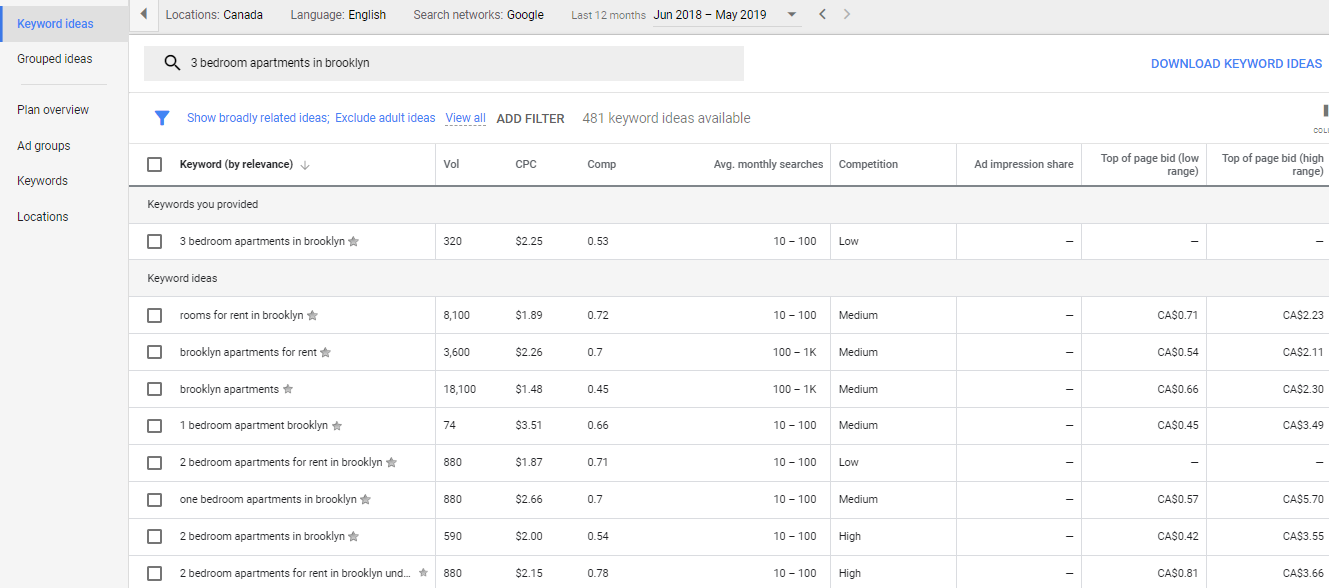
Task: Sort by Vol column header
Action: pos(452,164)
